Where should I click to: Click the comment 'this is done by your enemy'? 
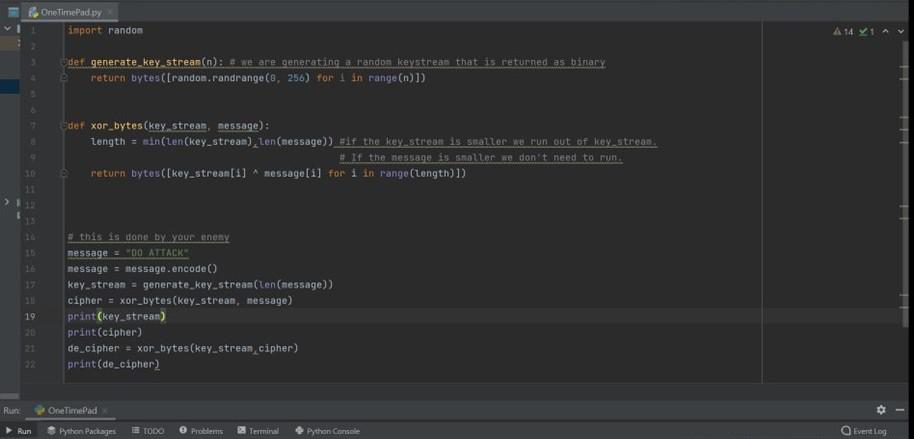[x=148, y=237]
